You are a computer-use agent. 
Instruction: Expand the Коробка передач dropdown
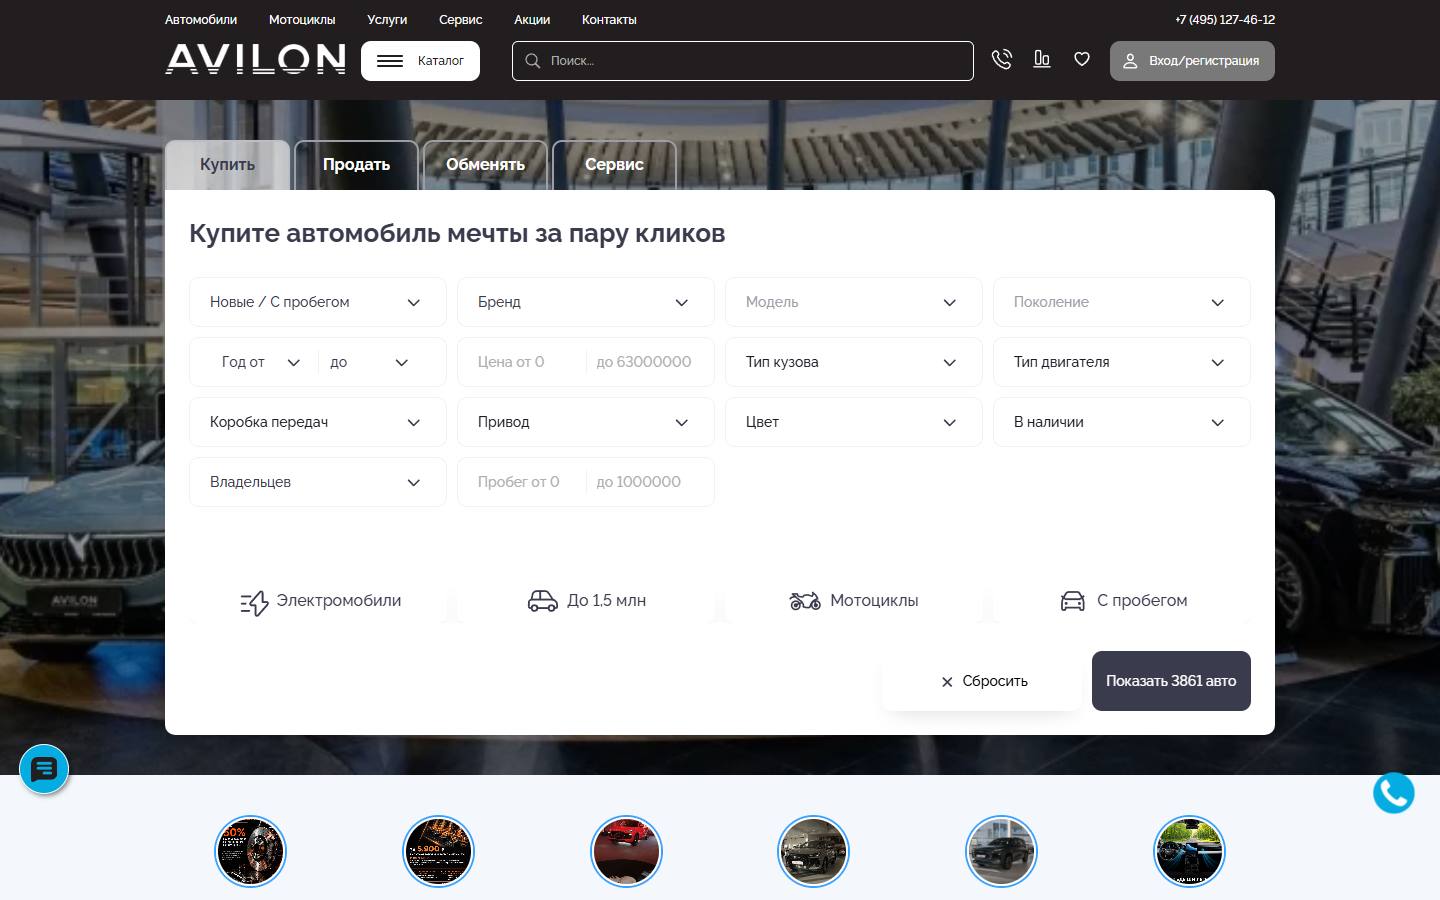coord(318,422)
